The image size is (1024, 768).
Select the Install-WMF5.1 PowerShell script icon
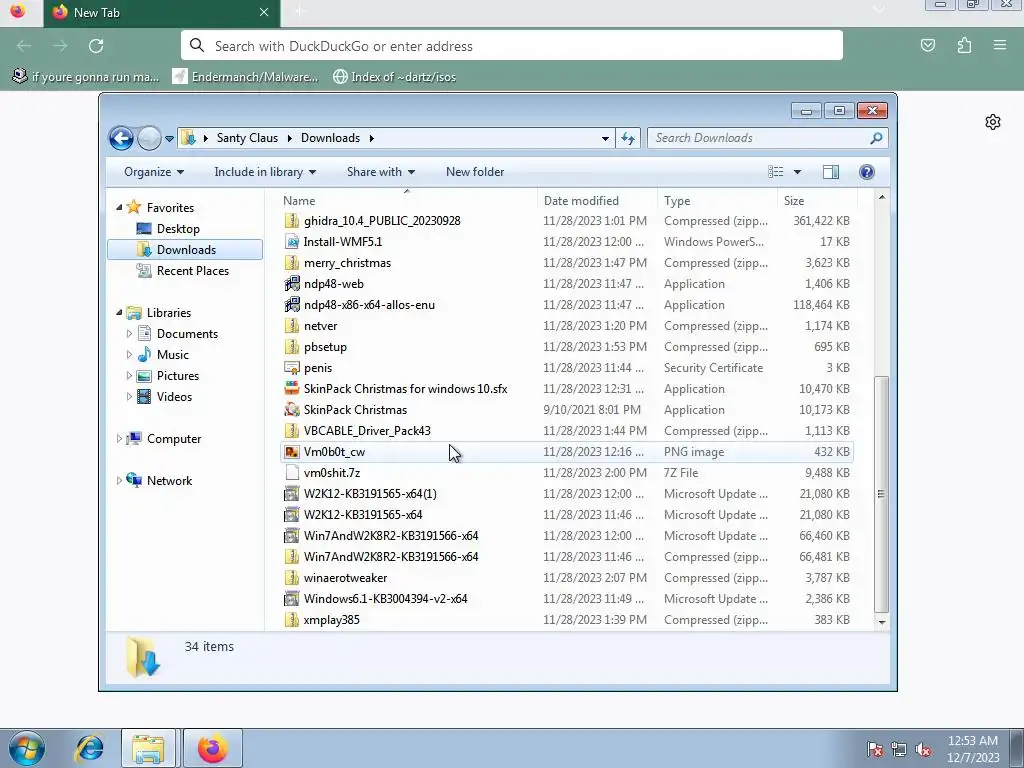pos(292,242)
